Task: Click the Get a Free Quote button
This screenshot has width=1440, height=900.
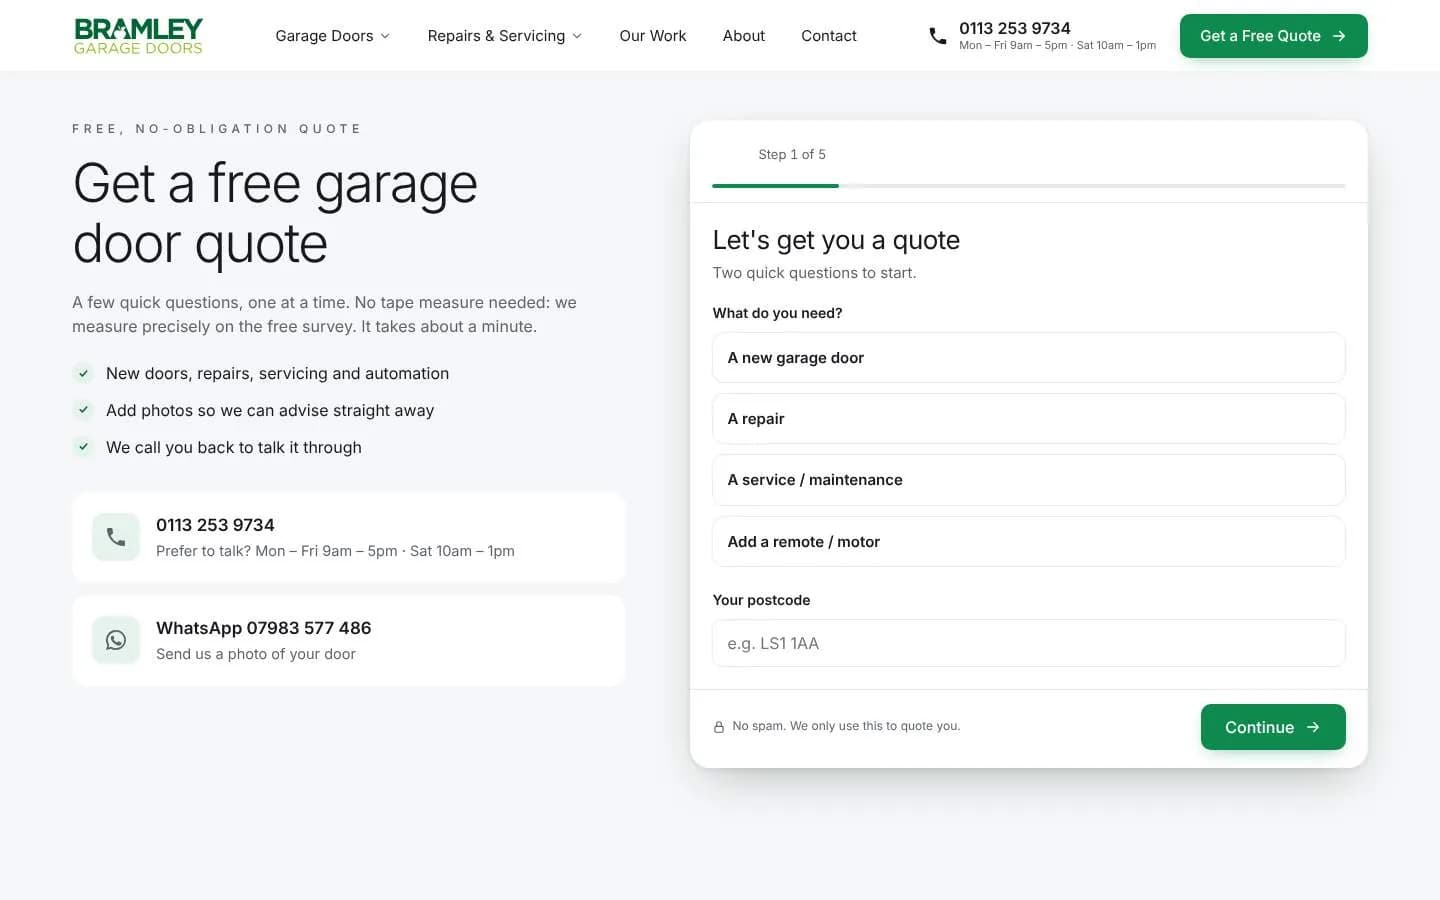Action: tap(1274, 36)
